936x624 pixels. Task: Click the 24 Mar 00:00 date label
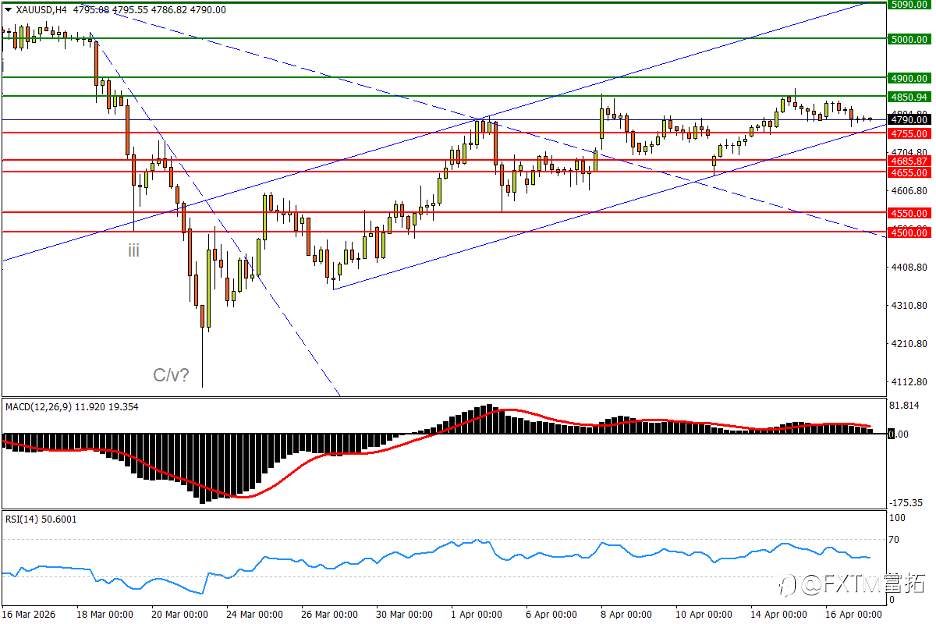tap(254, 614)
